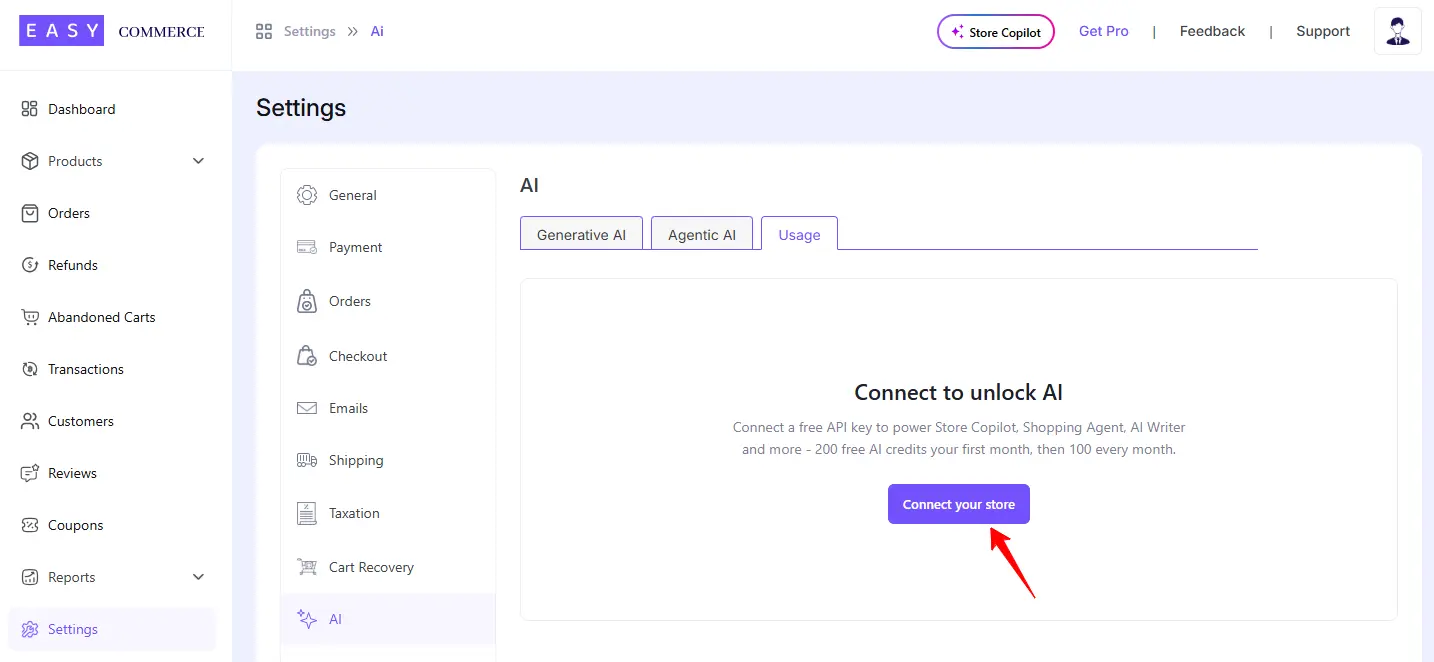Click the General settings gear icon

tap(307, 195)
